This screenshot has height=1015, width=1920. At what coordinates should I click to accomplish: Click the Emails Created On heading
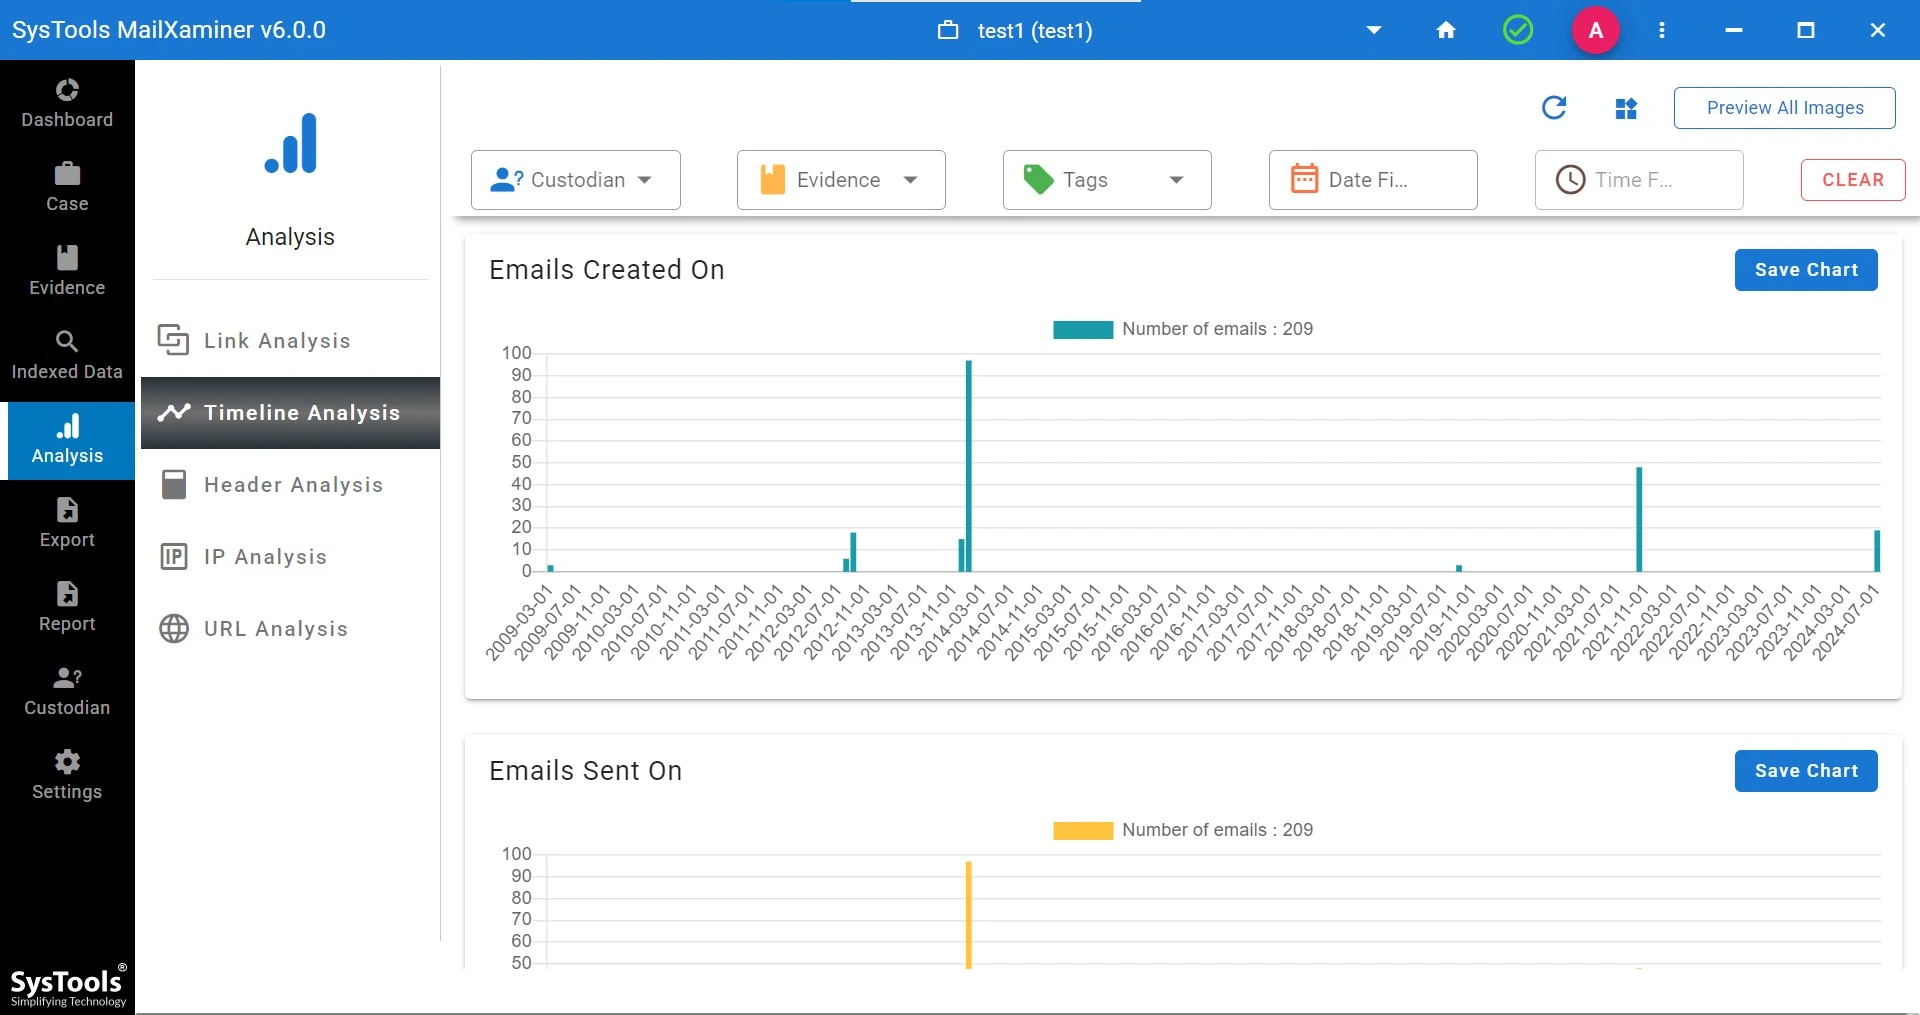[x=607, y=270]
